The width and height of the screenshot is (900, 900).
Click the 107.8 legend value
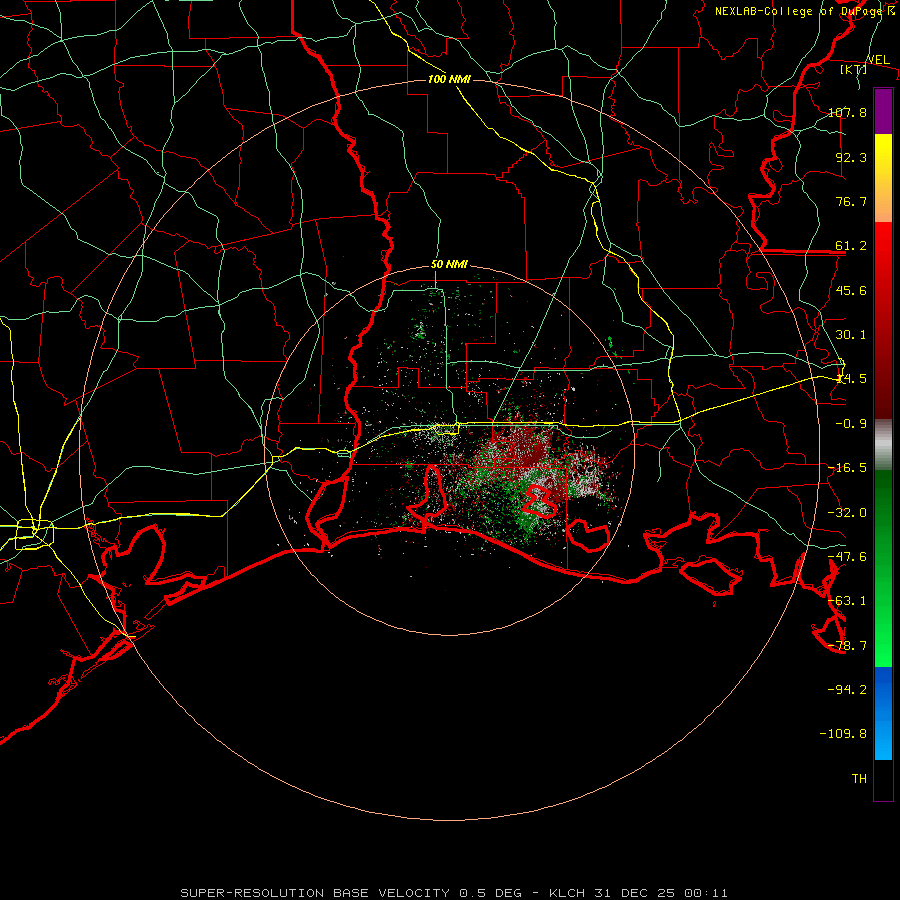tap(848, 112)
